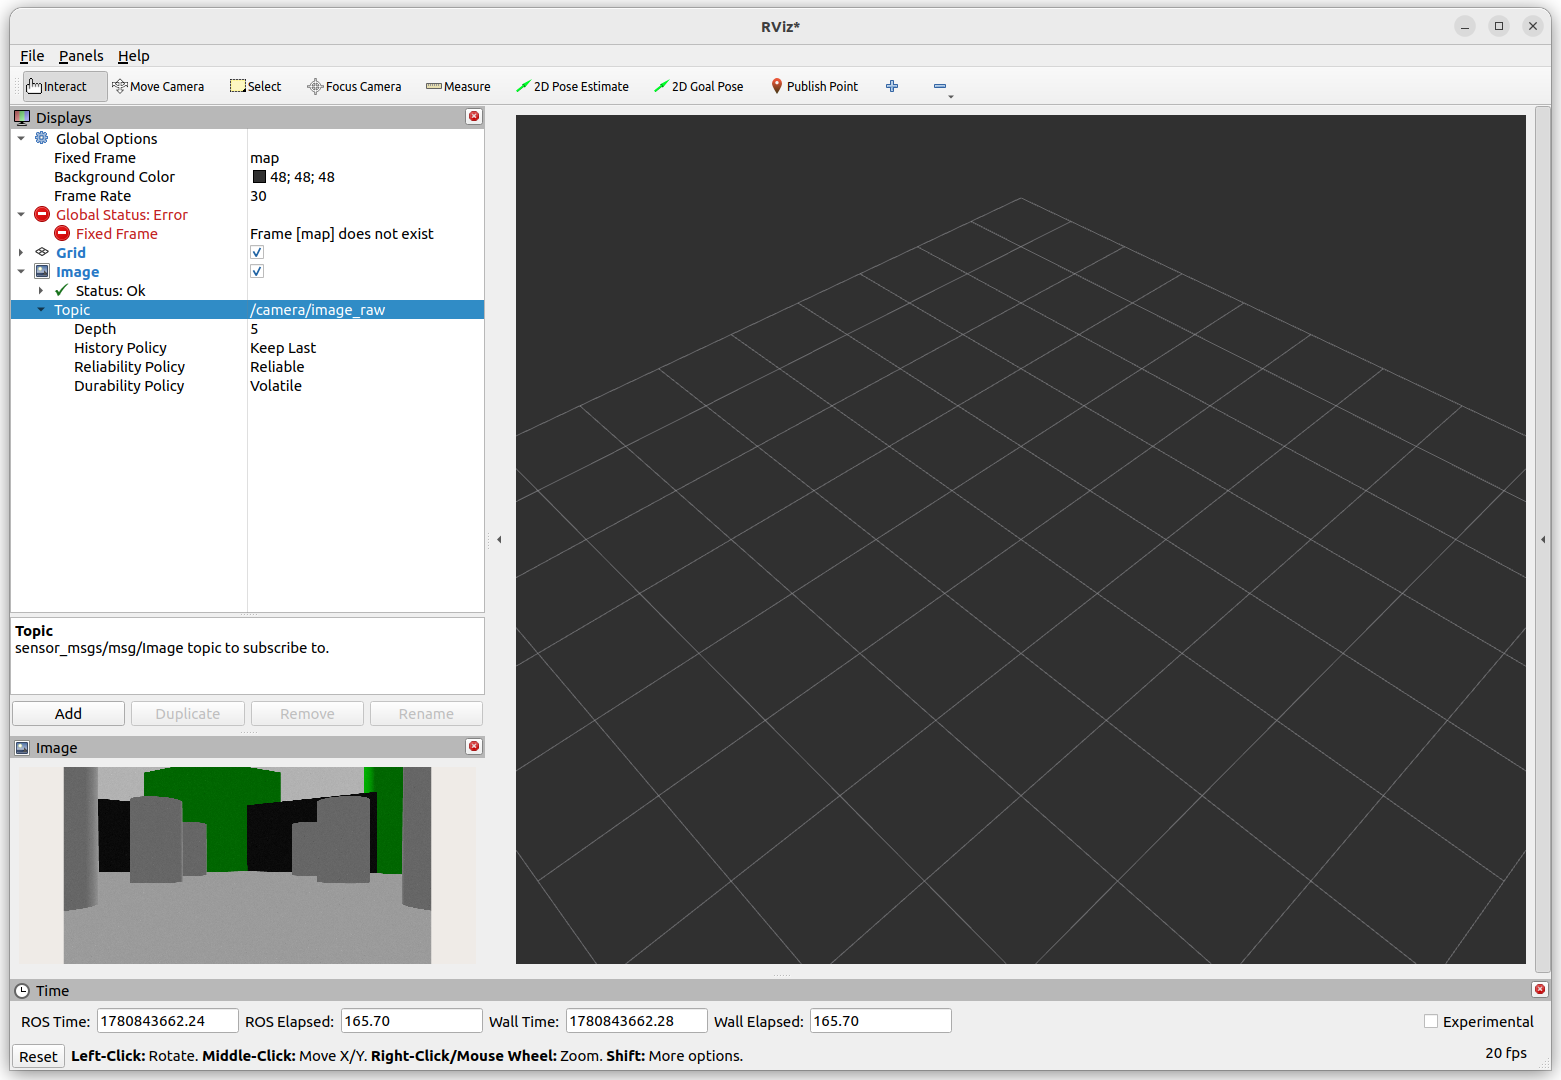
Task: Select the 2D Pose Estimate tool
Action: (x=572, y=86)
